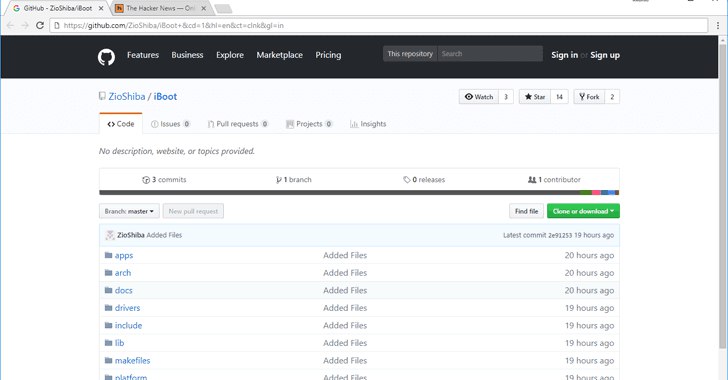This screenshot has height=380, width=728.
Task: Click the drivers folder icon
Action: click(x=108, y=308)
